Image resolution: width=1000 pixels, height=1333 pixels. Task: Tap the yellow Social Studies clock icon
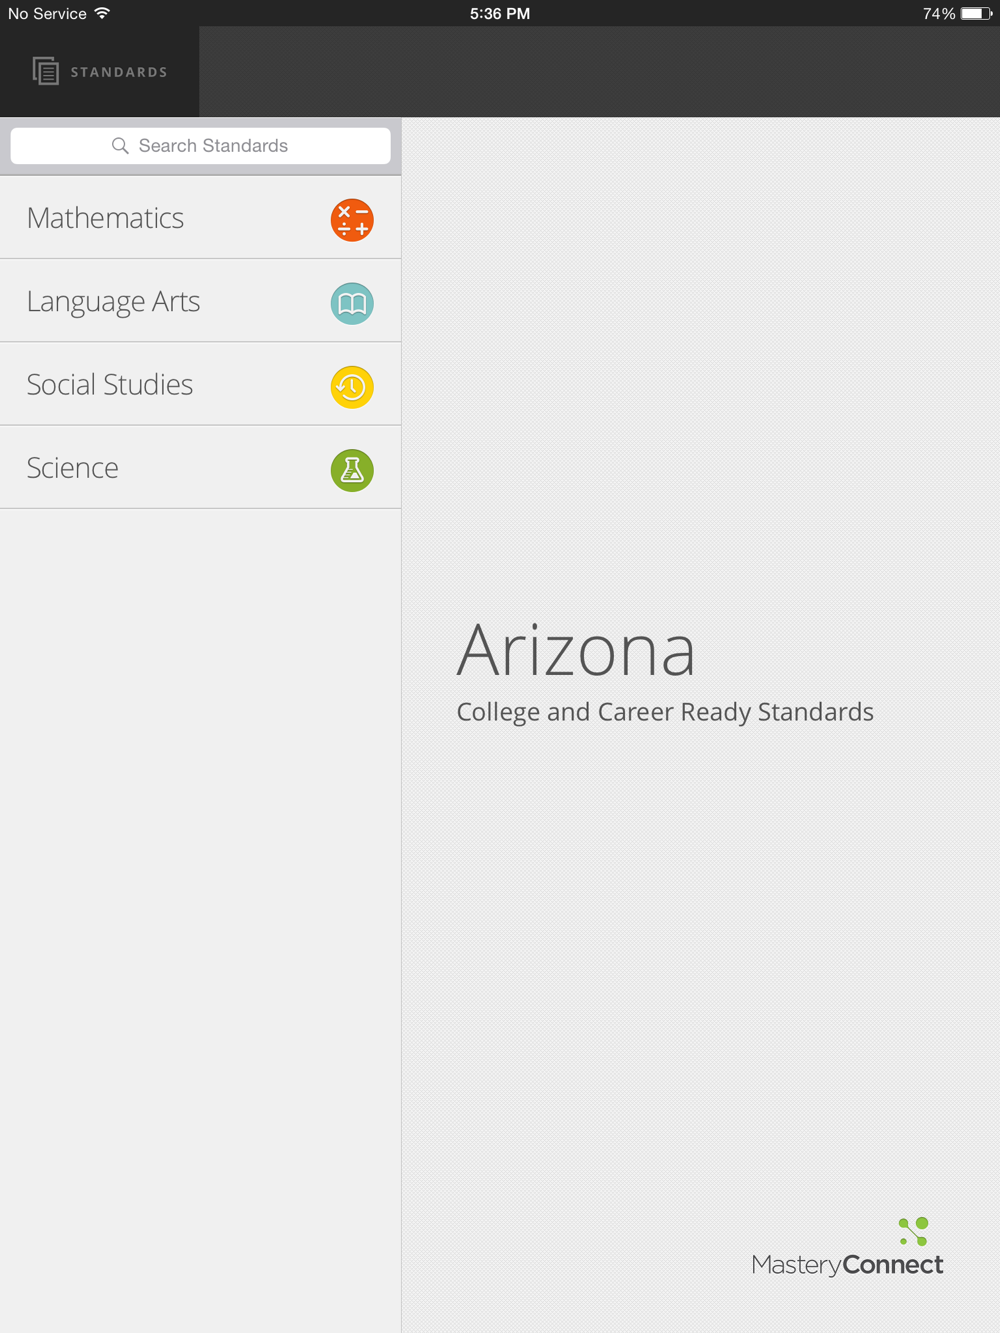[x=352, y=387]
